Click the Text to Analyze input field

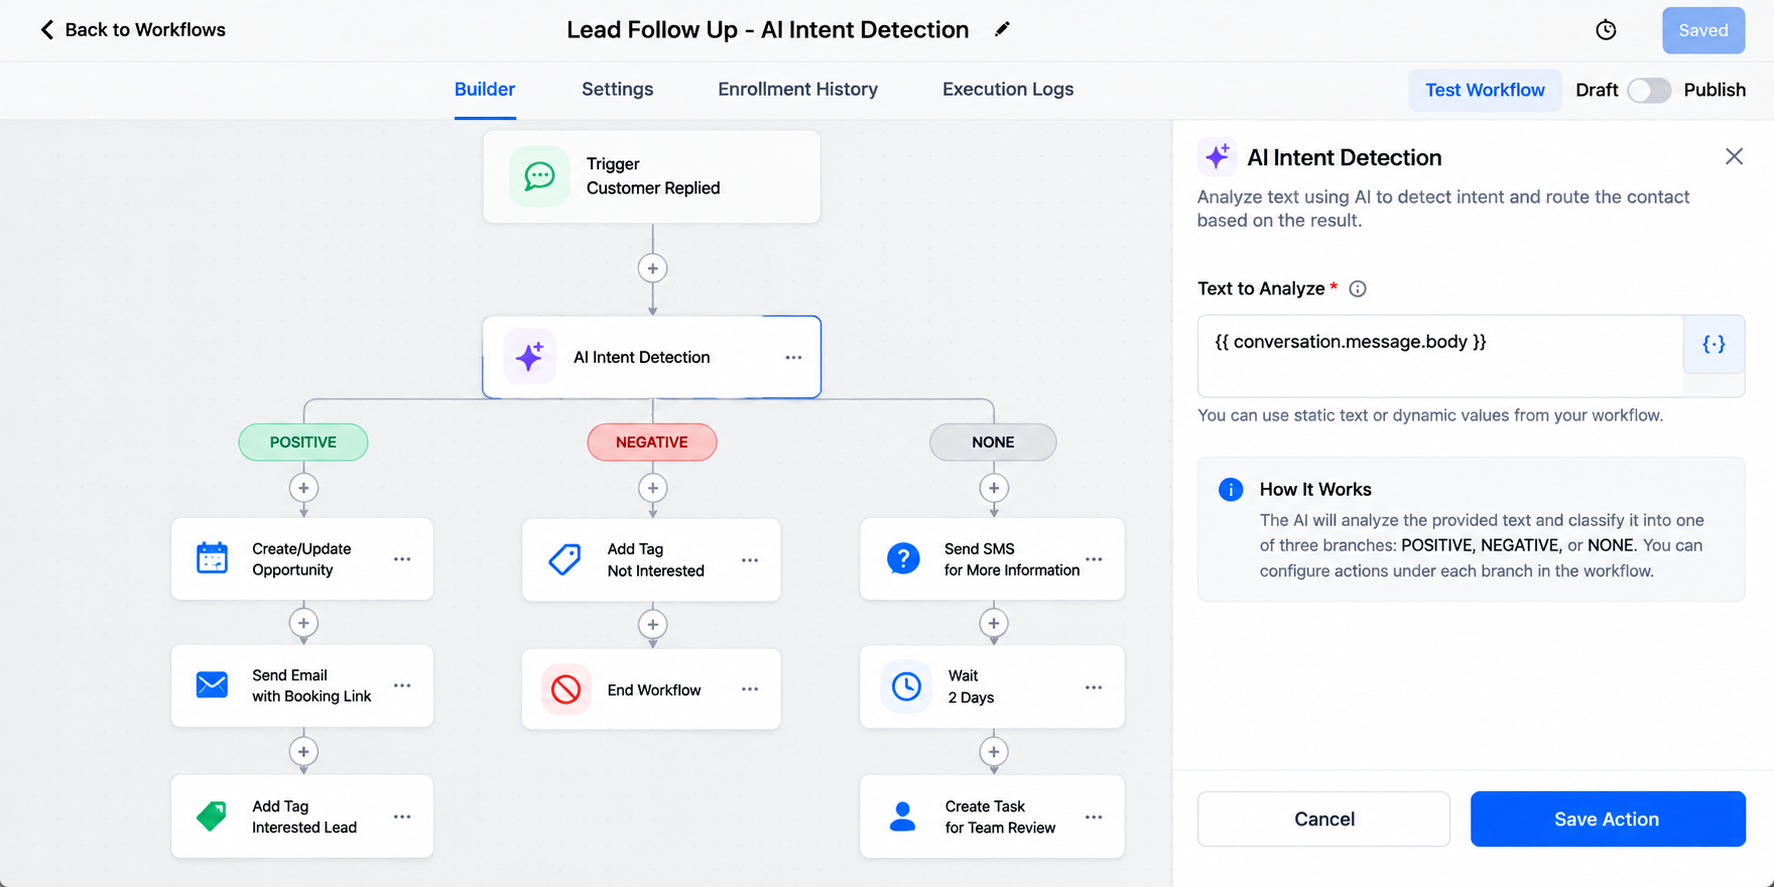coord(1440,356)
